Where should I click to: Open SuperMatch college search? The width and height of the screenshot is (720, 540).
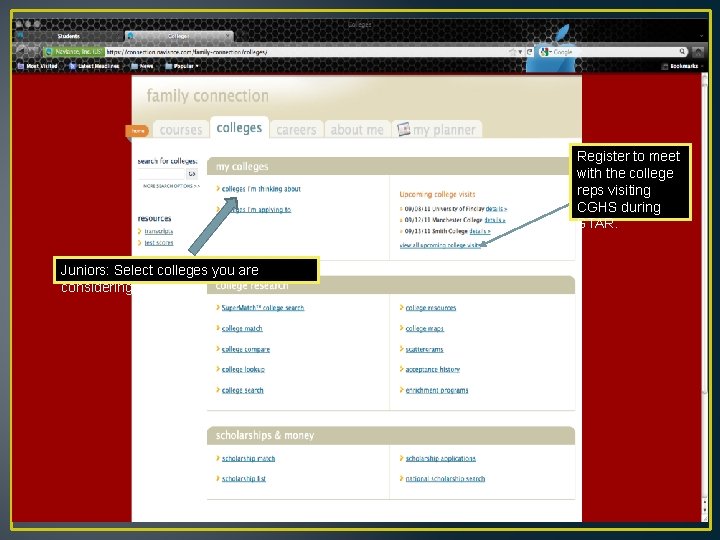(263, 308)
